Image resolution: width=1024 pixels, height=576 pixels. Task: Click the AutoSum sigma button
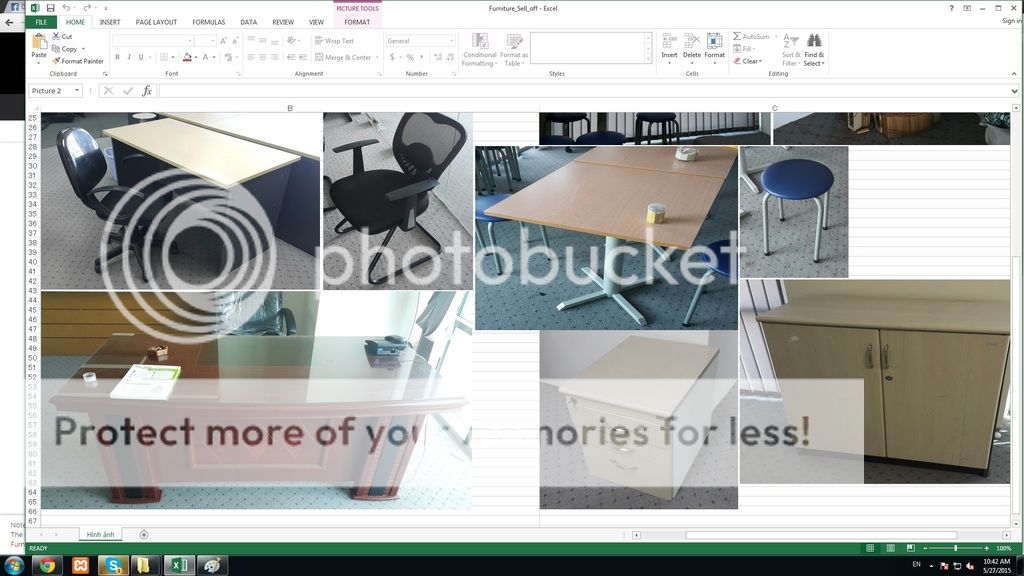[752, 37]
